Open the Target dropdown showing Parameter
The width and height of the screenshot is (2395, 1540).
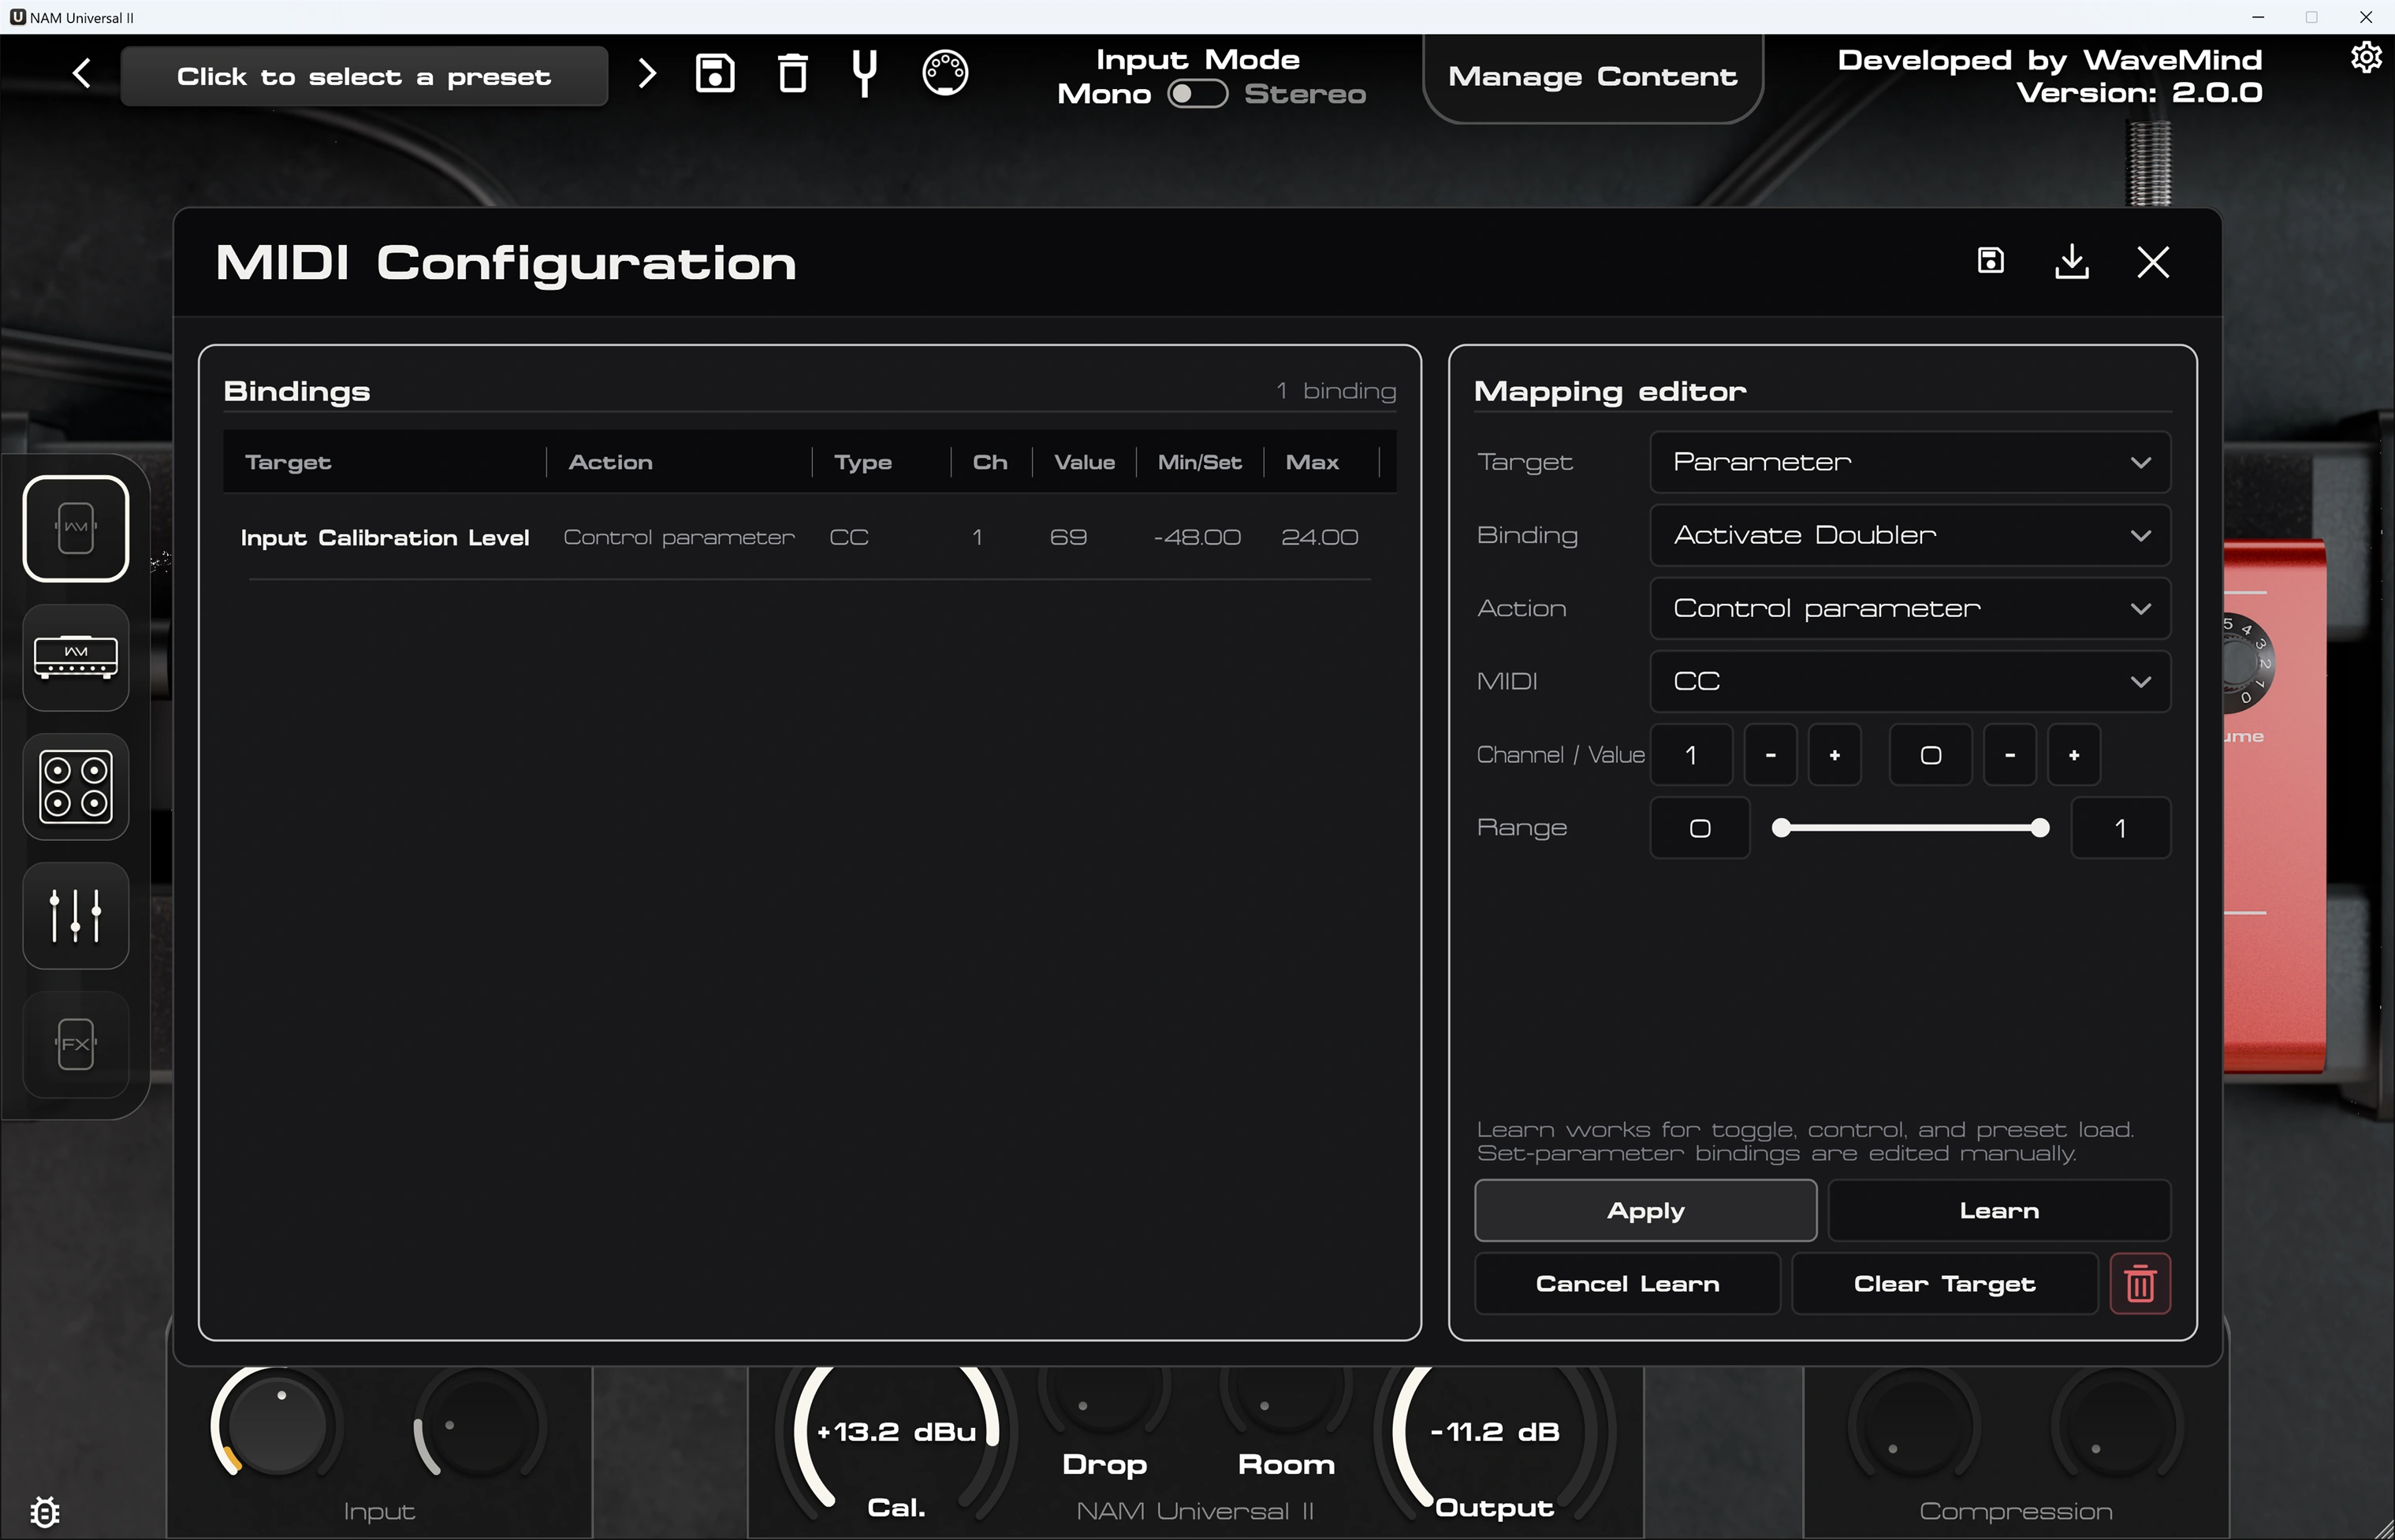pos(1910,462)
